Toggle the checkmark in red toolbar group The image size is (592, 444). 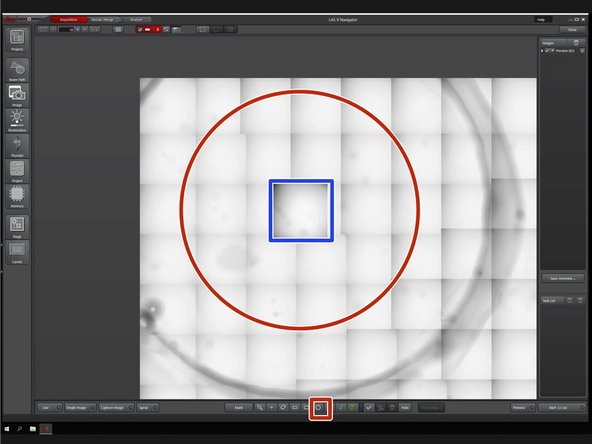pos(140,29)
